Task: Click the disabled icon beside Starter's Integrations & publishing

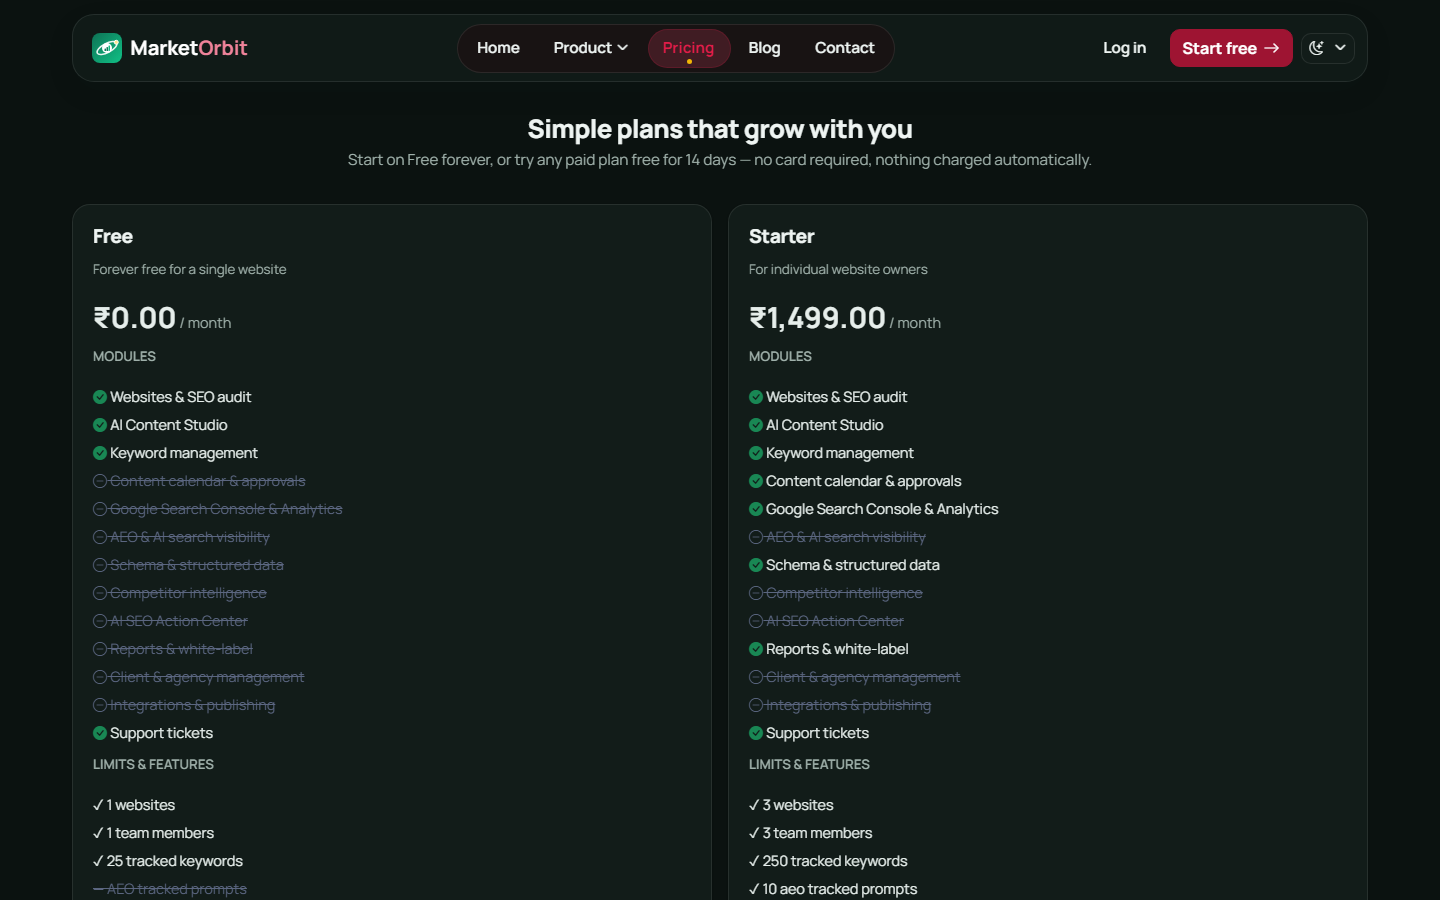Action: 756,705
